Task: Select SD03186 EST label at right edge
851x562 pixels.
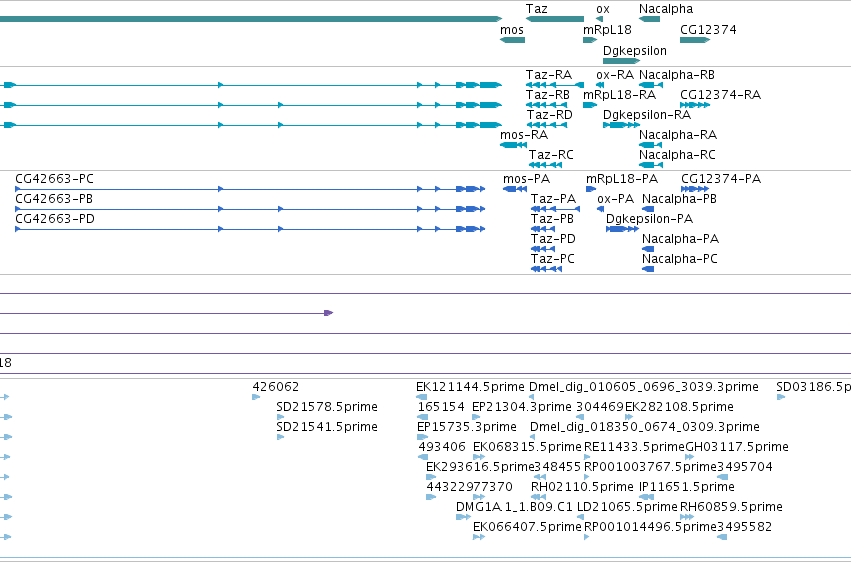Action: 813,387
